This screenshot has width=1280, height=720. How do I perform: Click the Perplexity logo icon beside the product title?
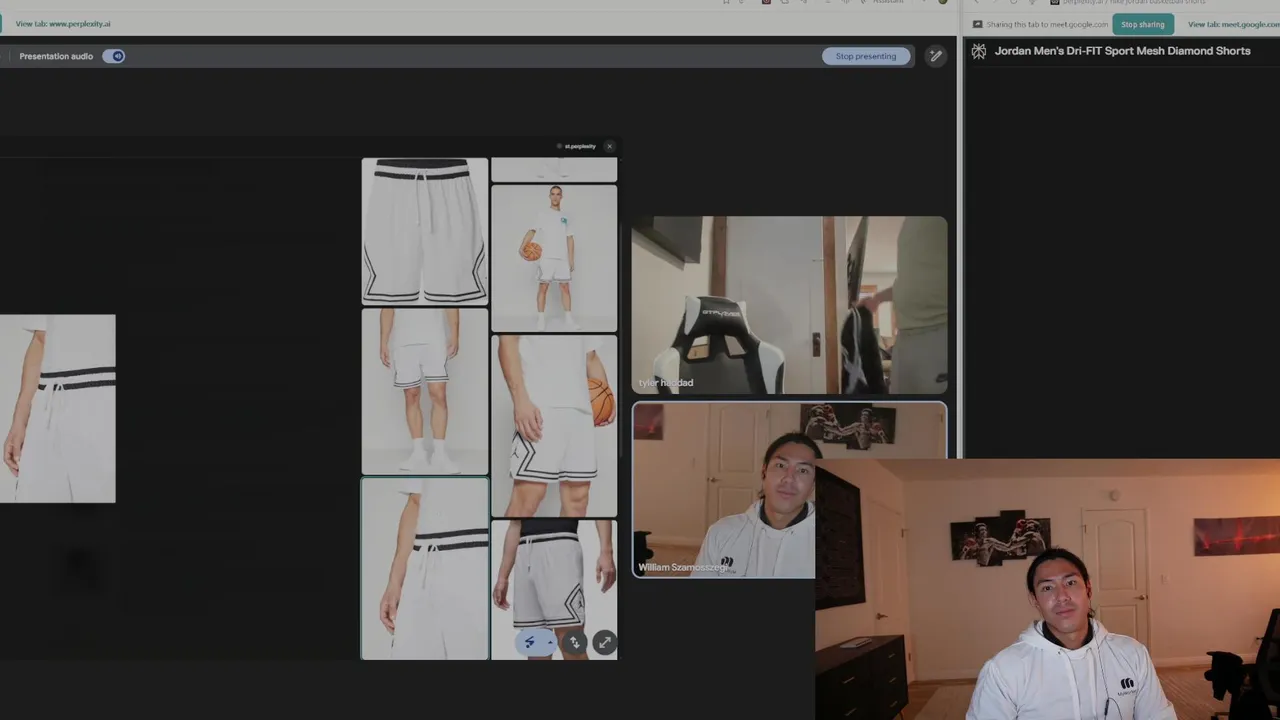pos(978,51)
